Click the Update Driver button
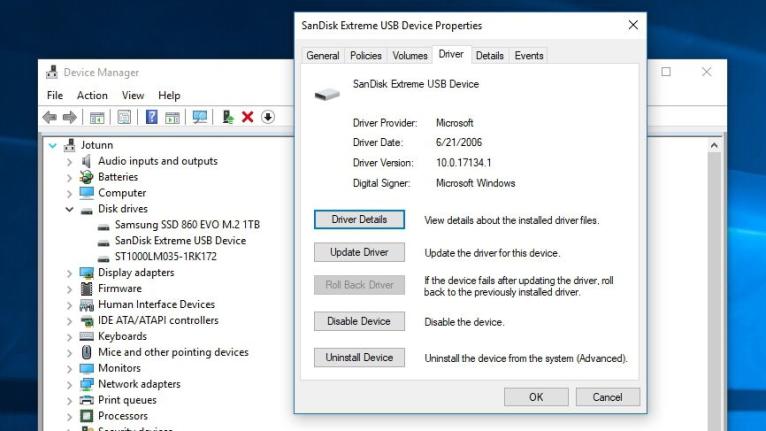The height and width of the screenshot is (431, 766). click(359, 252)
